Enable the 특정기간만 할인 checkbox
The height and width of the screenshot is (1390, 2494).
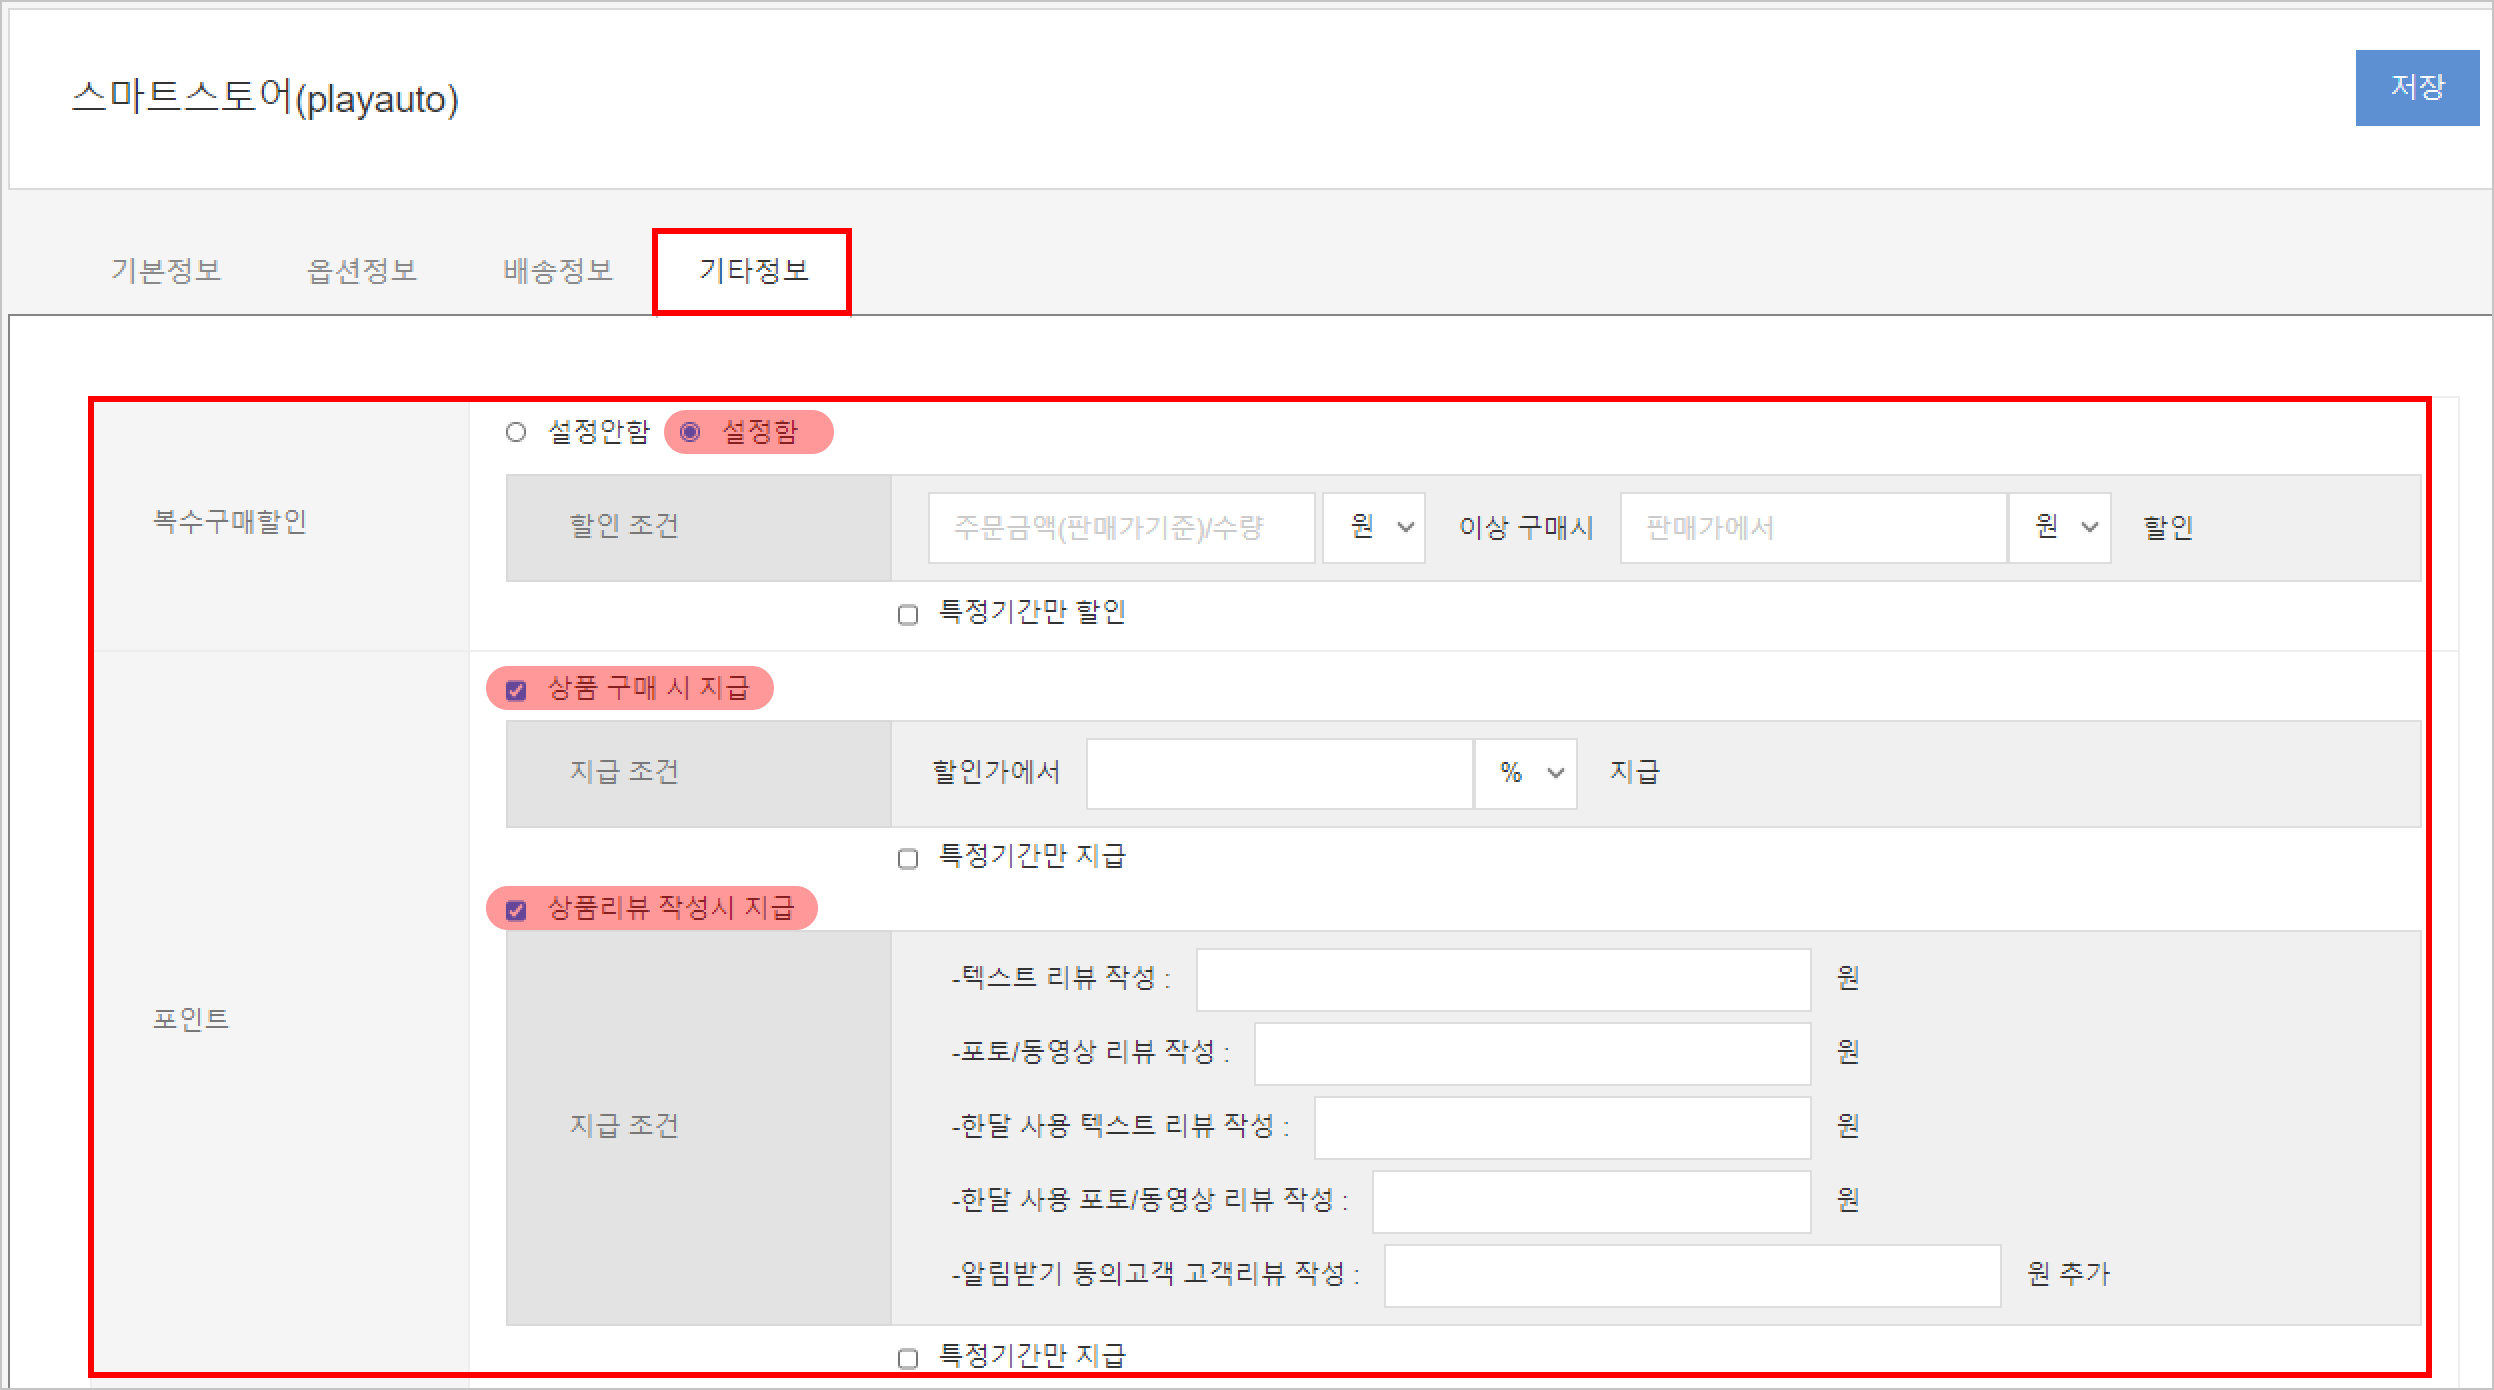[x=908, y=614]
